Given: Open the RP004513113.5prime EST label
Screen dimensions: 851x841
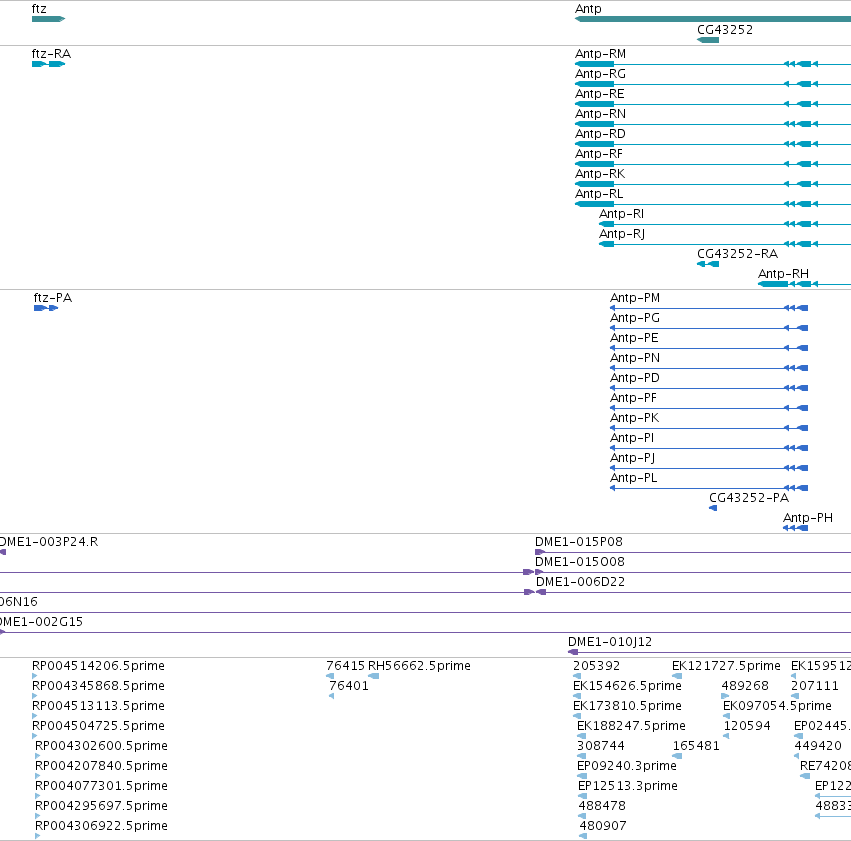Looking at the screenshot, I should [x=98, y=706].
